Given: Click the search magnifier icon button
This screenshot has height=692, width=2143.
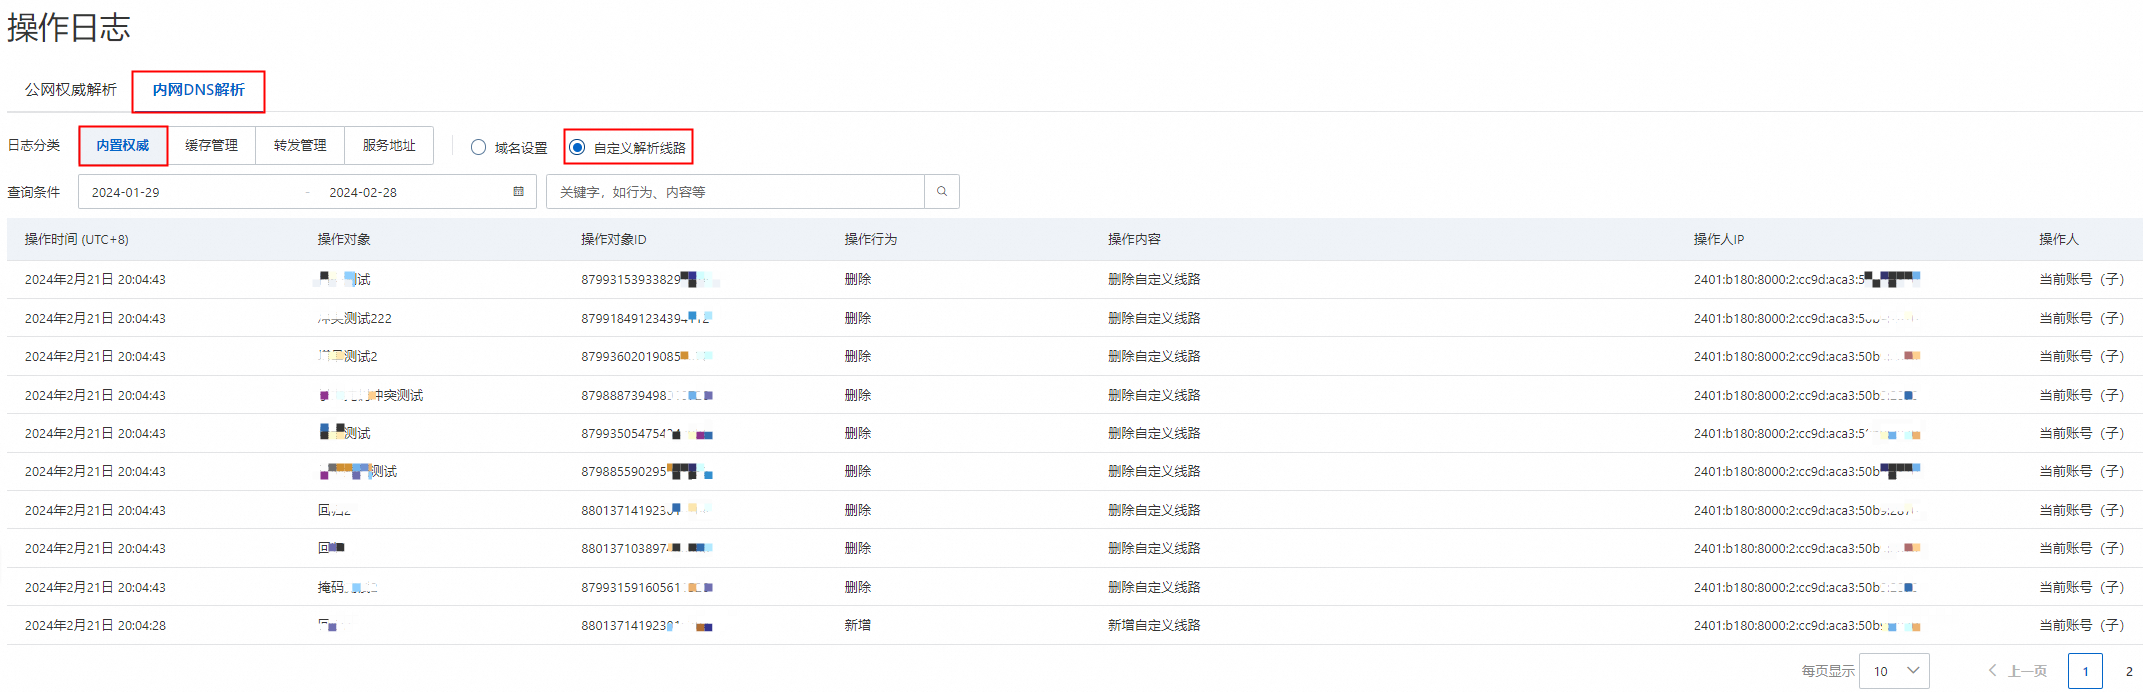Looking at the screenshot, I should pyautogui.click(x=941, y=192).
